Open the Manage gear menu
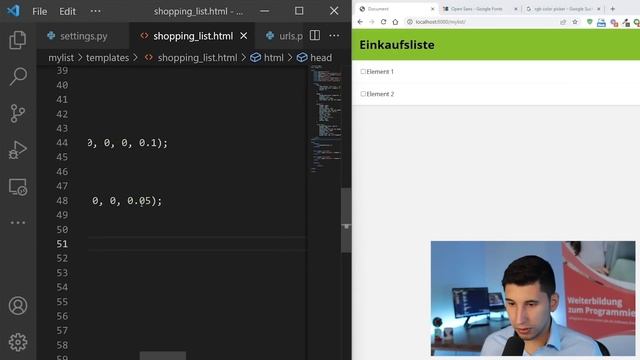Screen dimensions: 640x360 coord(18,342)
